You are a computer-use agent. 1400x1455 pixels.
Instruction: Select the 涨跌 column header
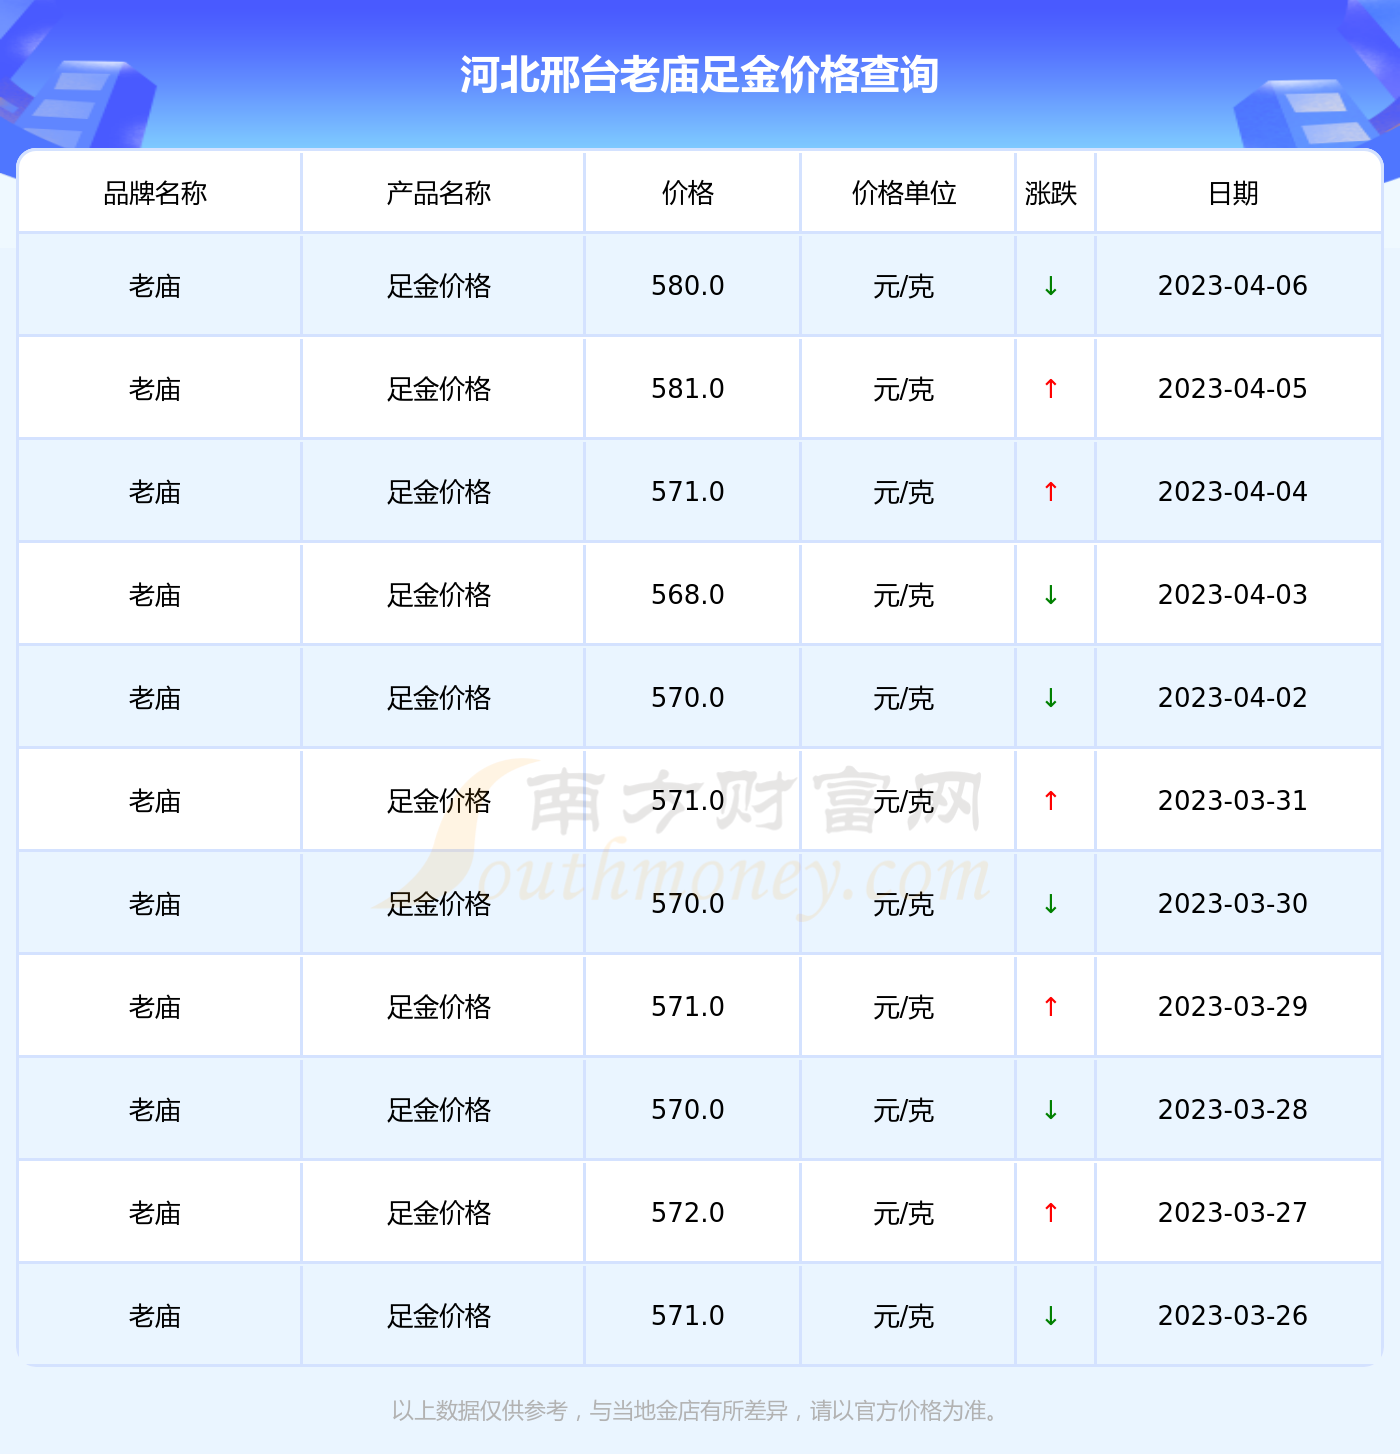(x=1051, y=193)
